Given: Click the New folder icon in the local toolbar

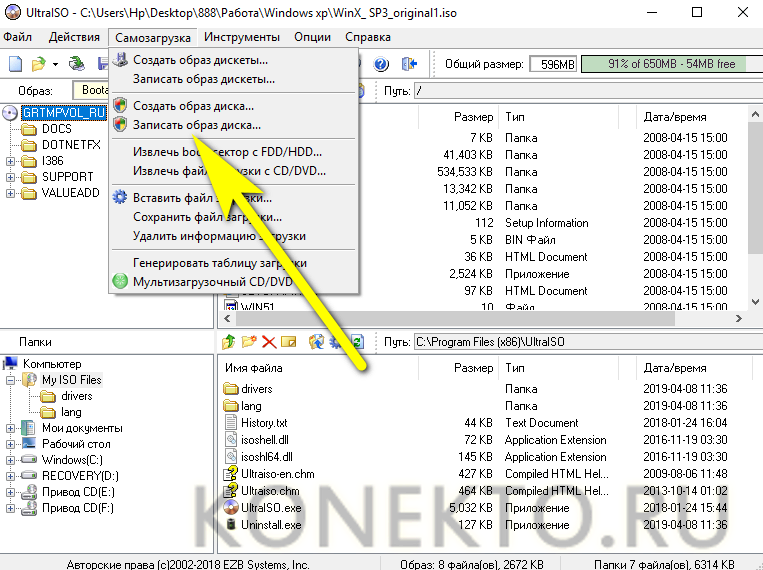Looking at the screenshot, I should point(249,342).
